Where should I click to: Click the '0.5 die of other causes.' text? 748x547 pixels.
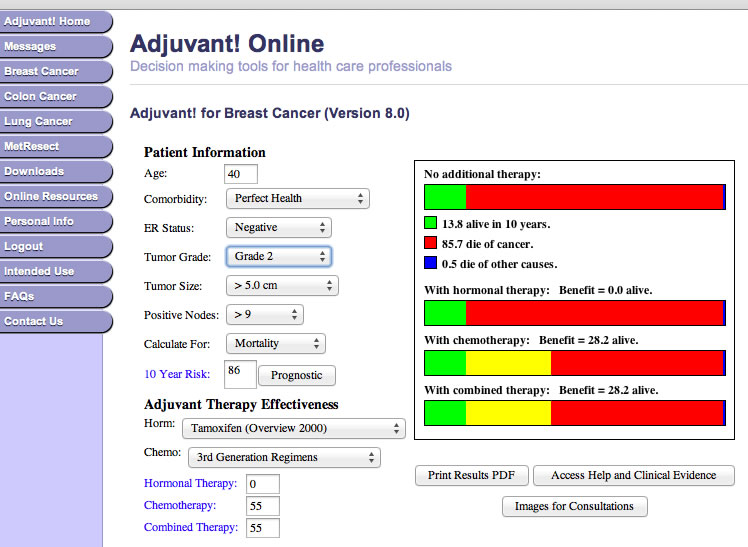[x=499, y=264]
